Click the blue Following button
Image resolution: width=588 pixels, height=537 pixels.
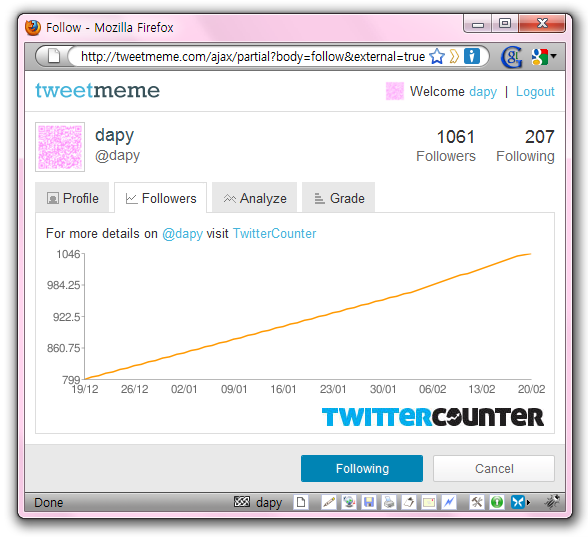point(362,468)
